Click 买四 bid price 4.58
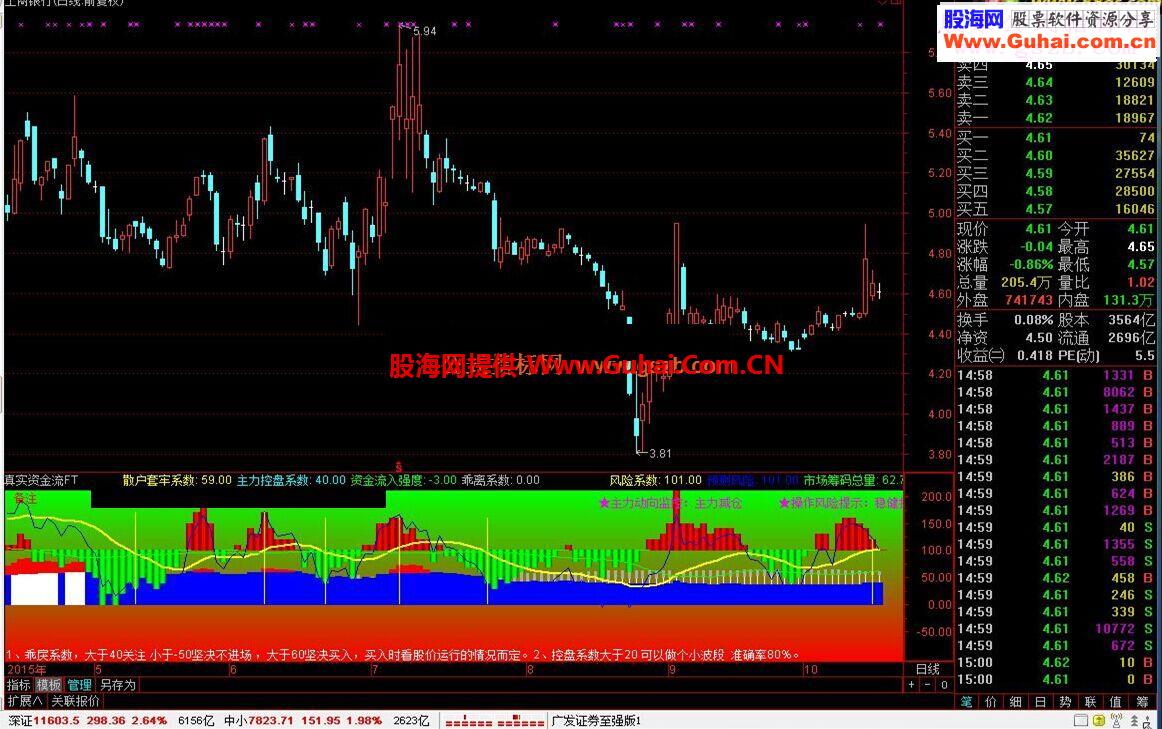The image size is (1162, 729). [x=1039, y=191]
